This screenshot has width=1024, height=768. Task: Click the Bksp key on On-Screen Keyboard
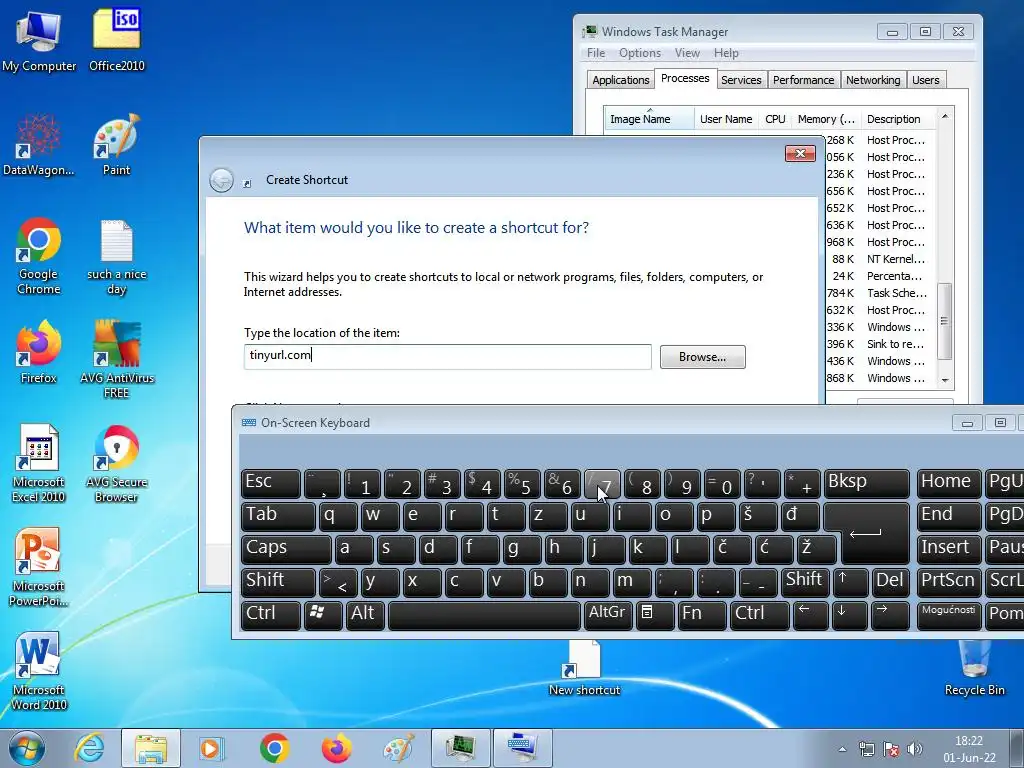866,482
